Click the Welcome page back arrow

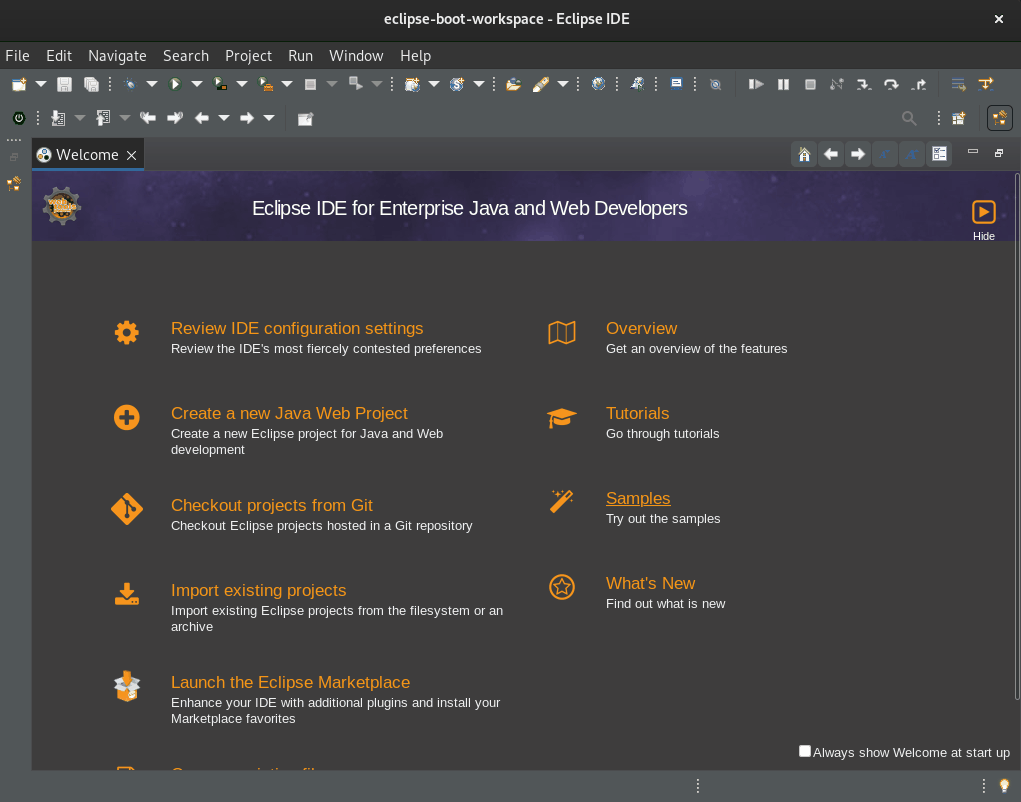tap(831, 154)
